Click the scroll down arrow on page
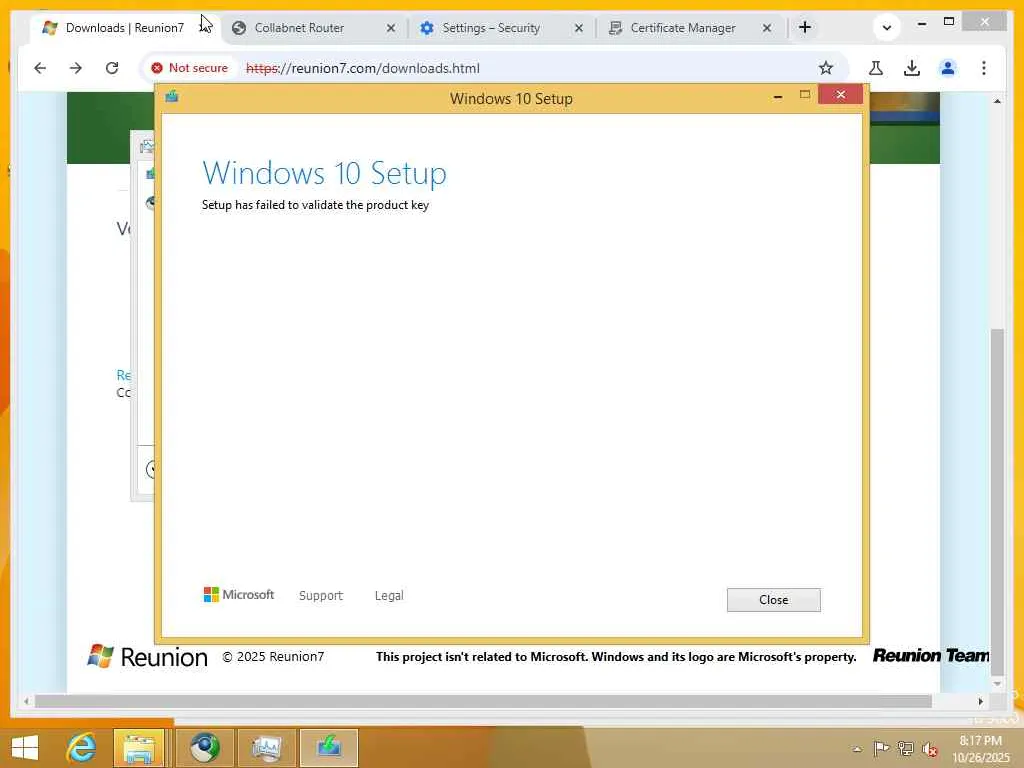Viewport: 1024px width, 768px height. click(x=997, y=684)
